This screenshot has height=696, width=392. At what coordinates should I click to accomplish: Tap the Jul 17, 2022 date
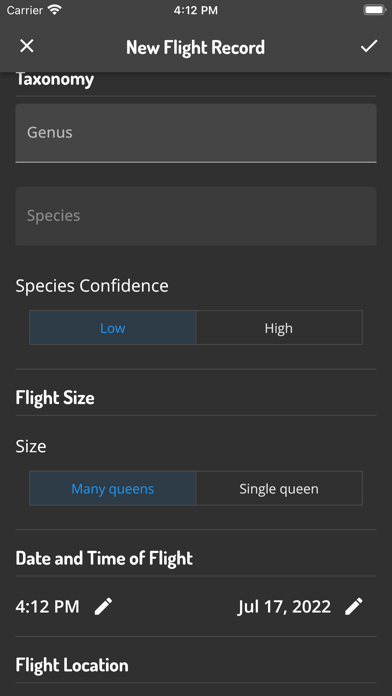coord(284,606)
